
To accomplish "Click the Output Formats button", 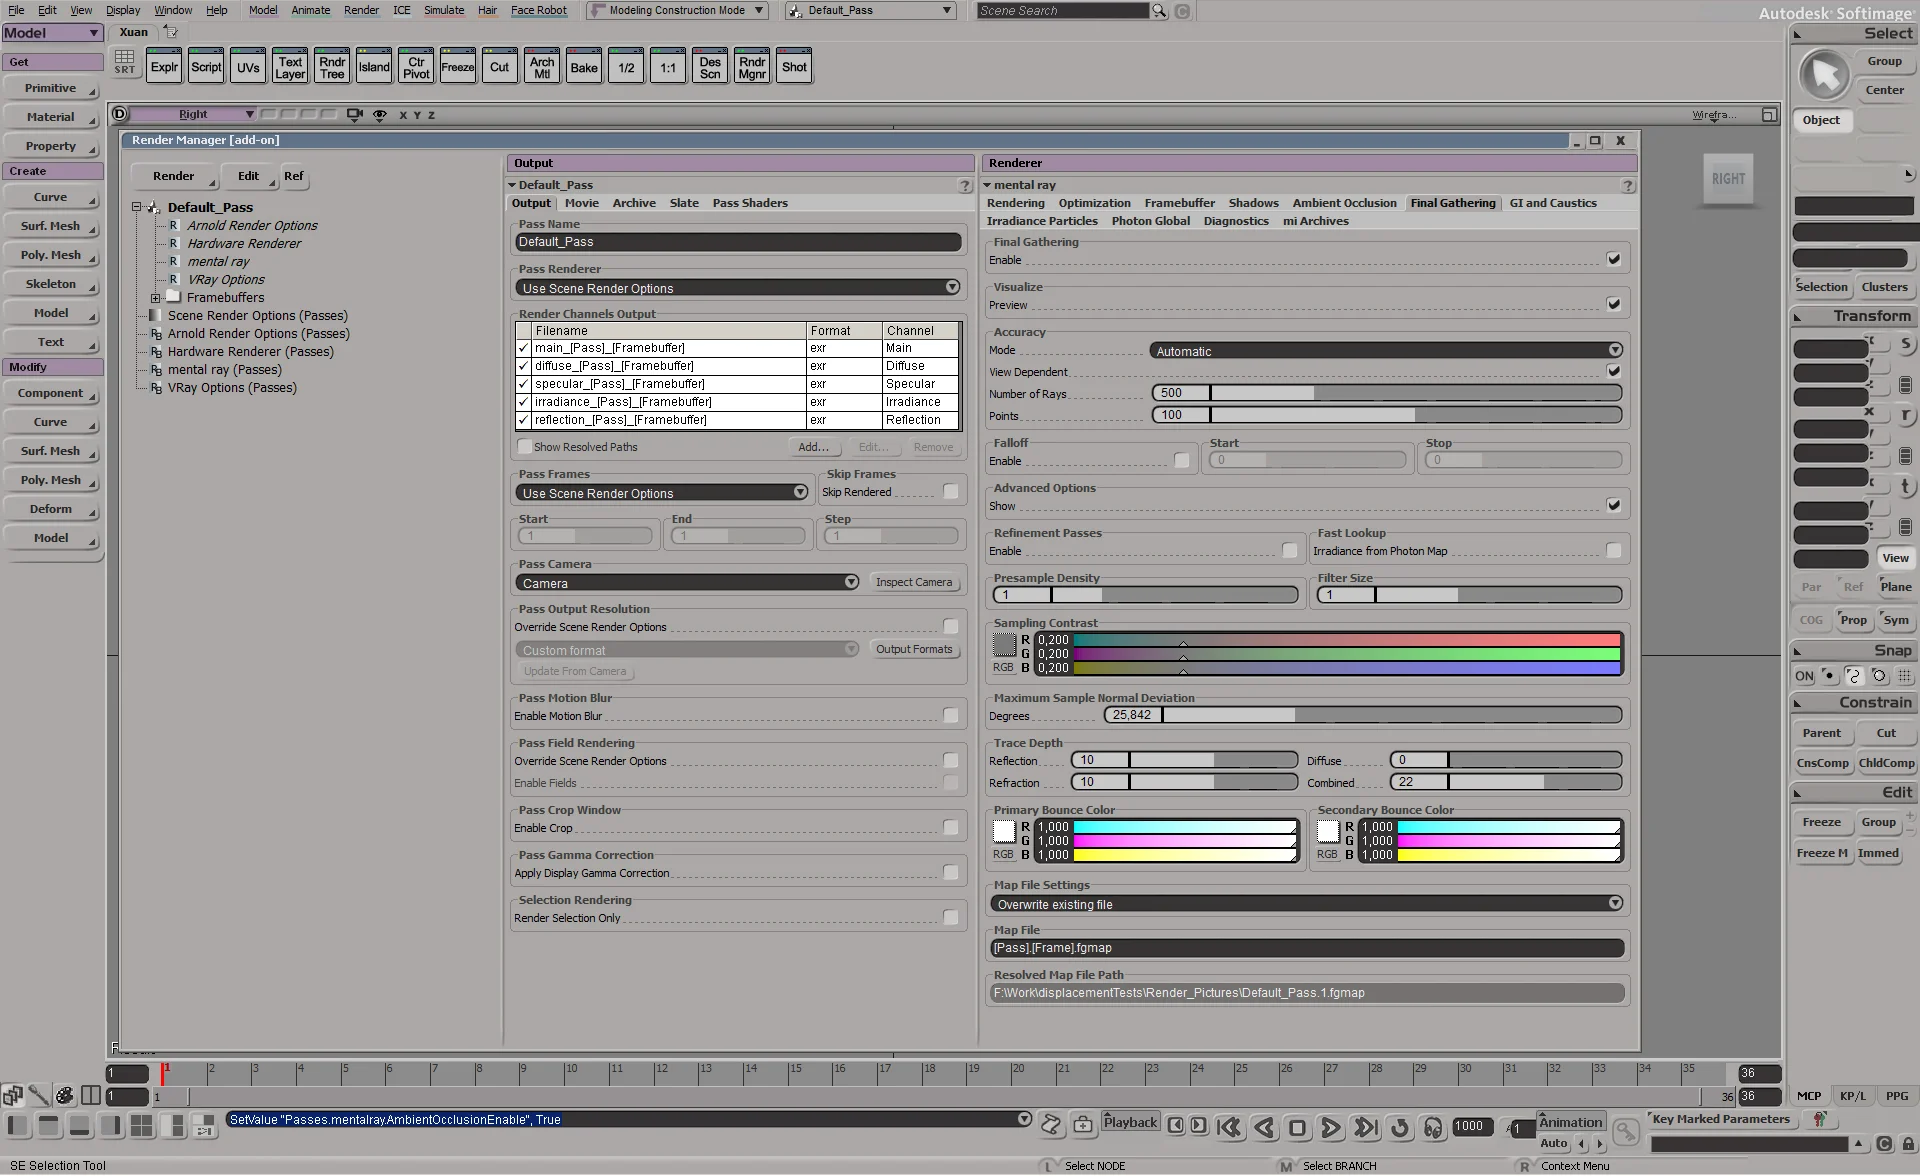I will pos(913,649).
